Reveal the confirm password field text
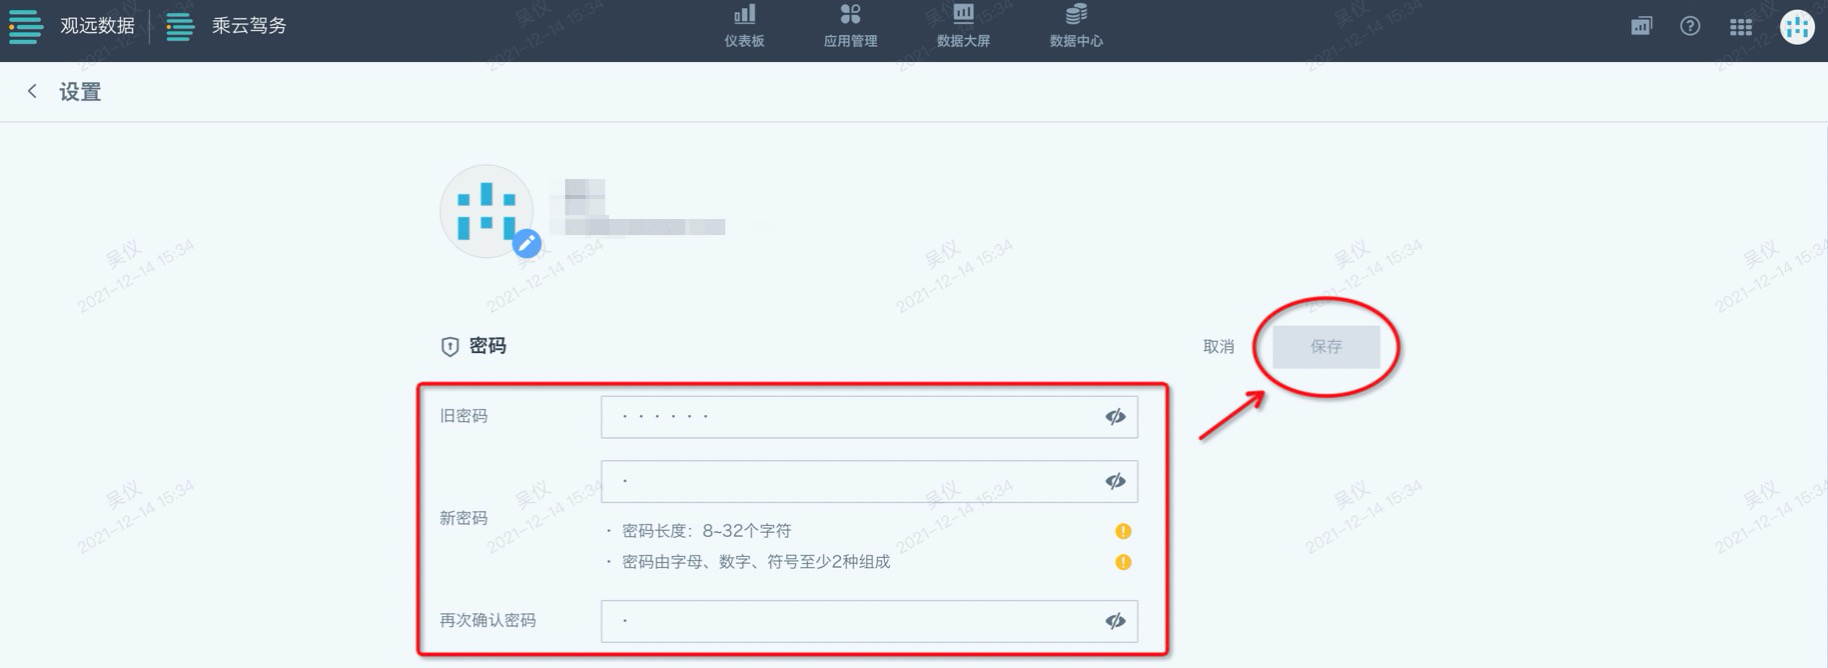This screenshot has height=668, width=1828. pos(1115,622)
